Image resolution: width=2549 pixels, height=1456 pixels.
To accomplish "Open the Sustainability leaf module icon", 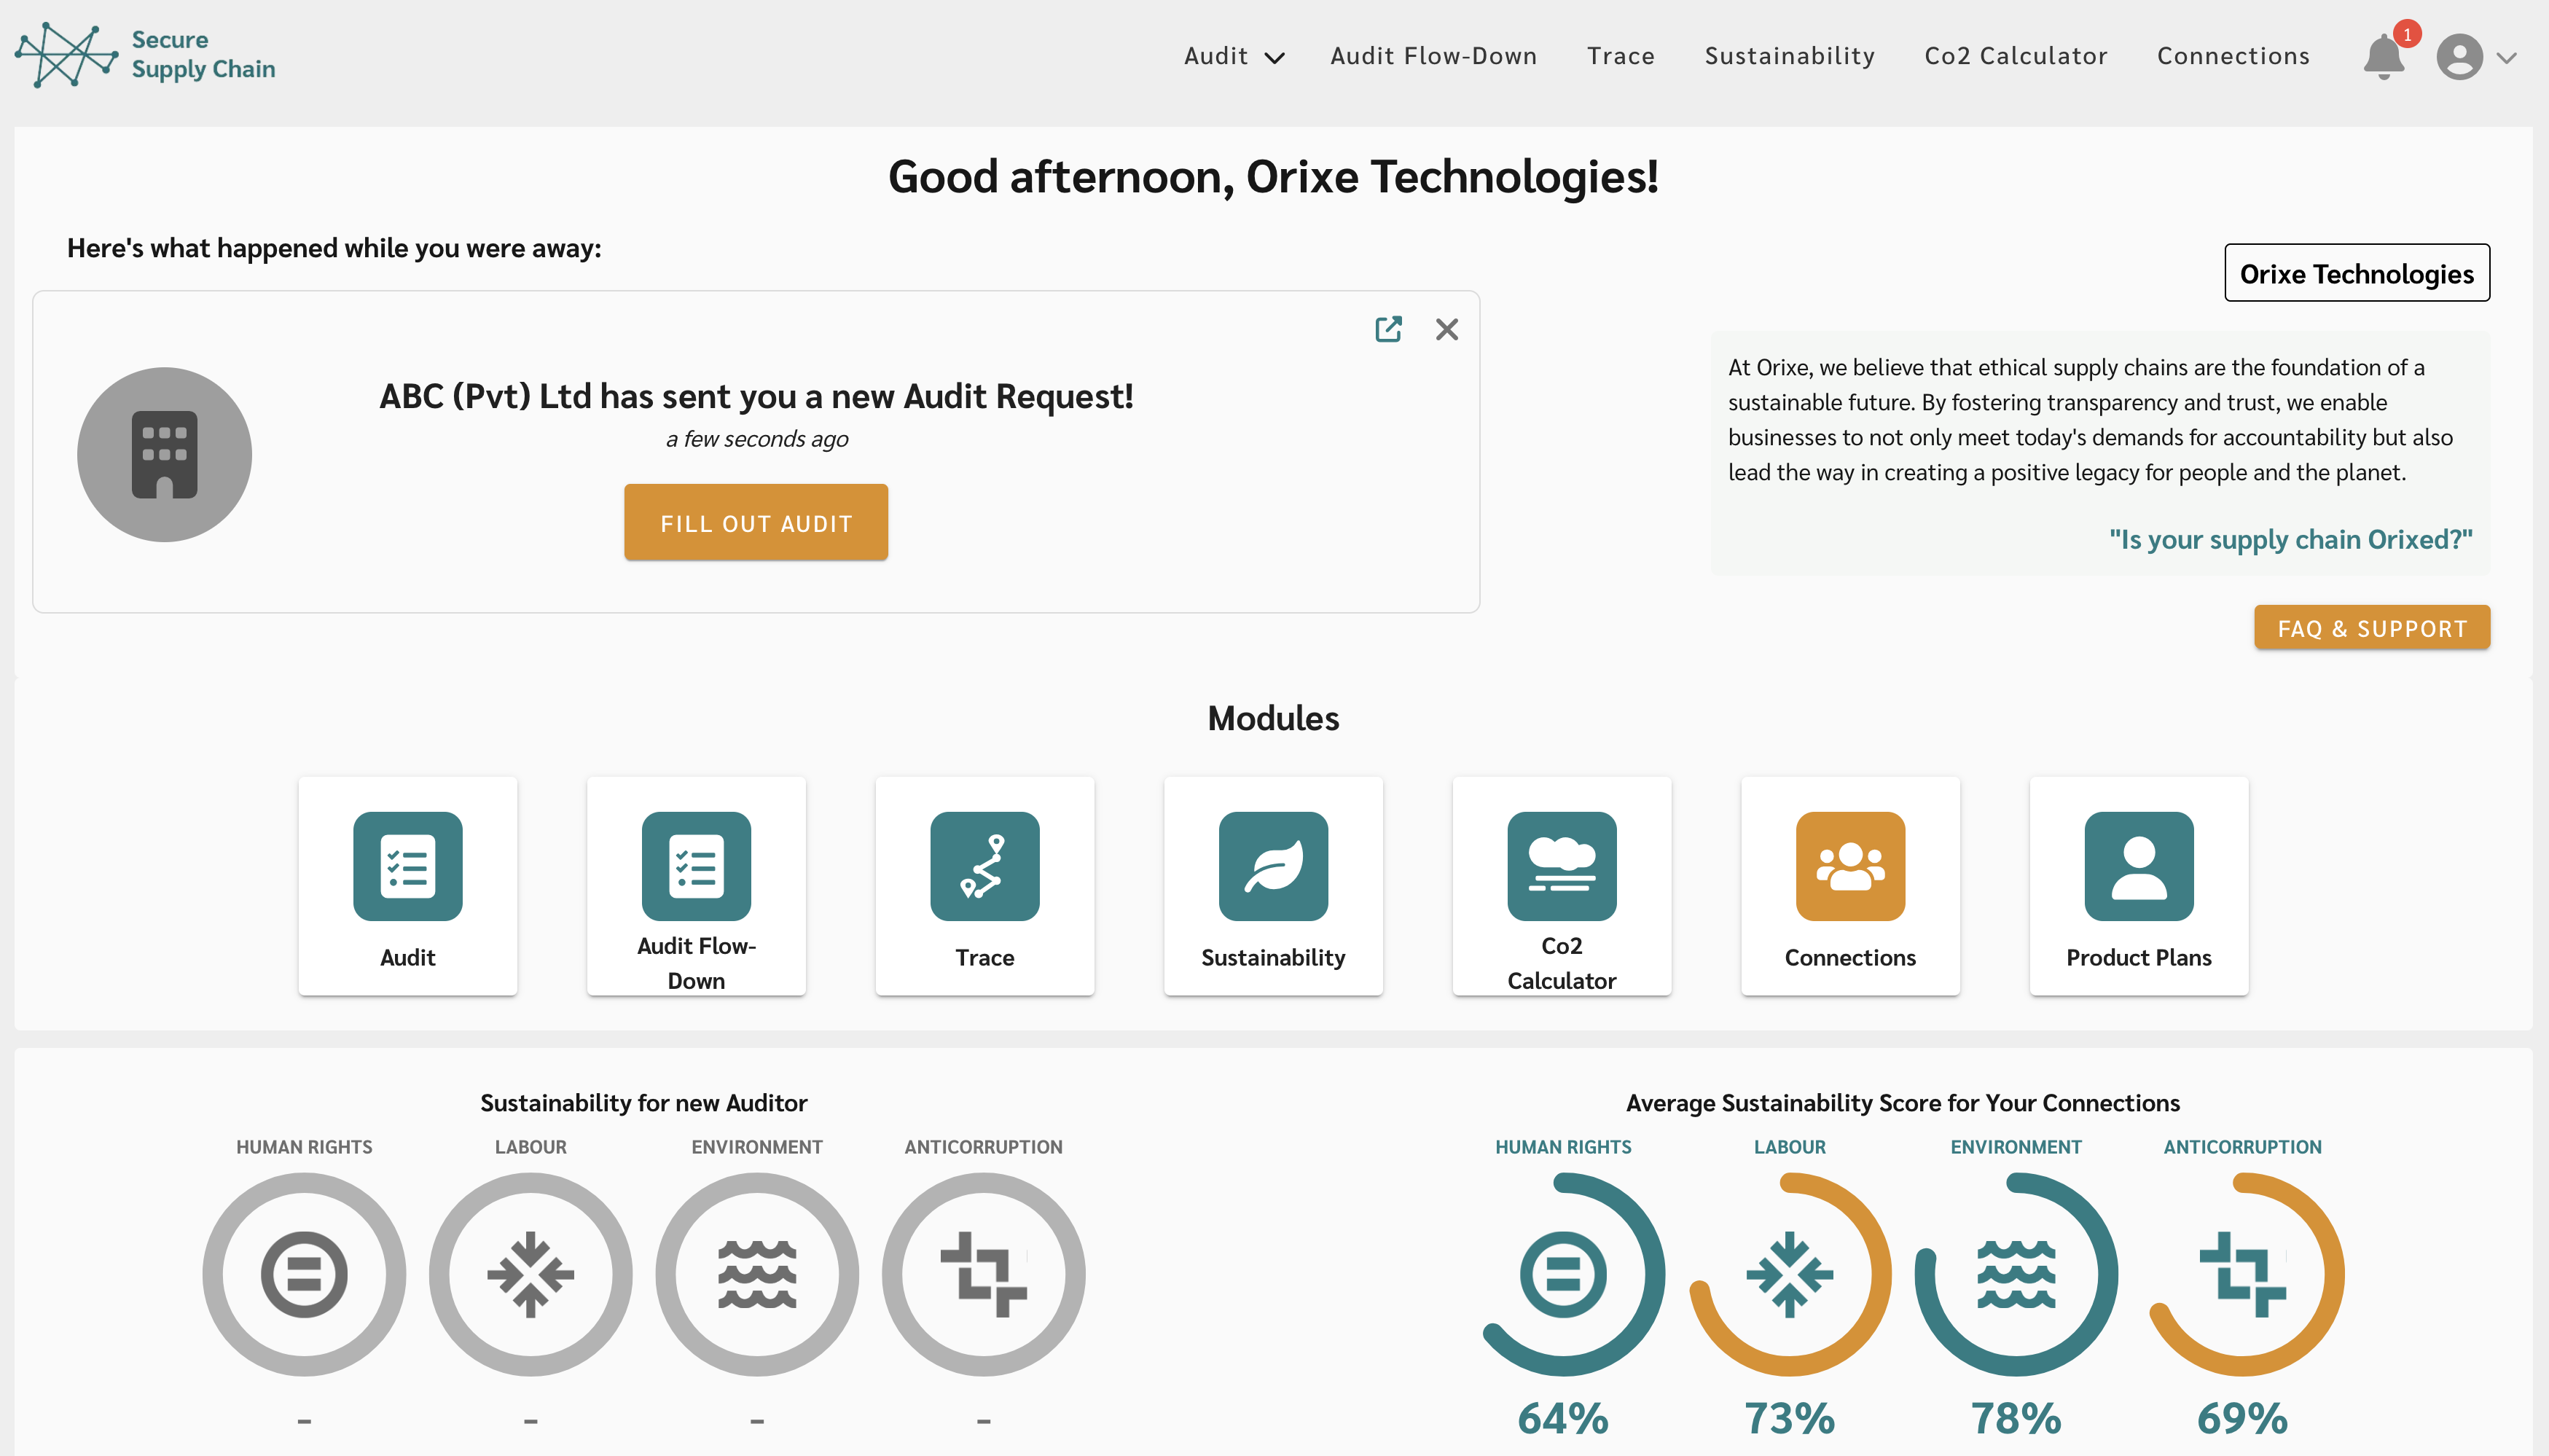I will click(1273, 866).
